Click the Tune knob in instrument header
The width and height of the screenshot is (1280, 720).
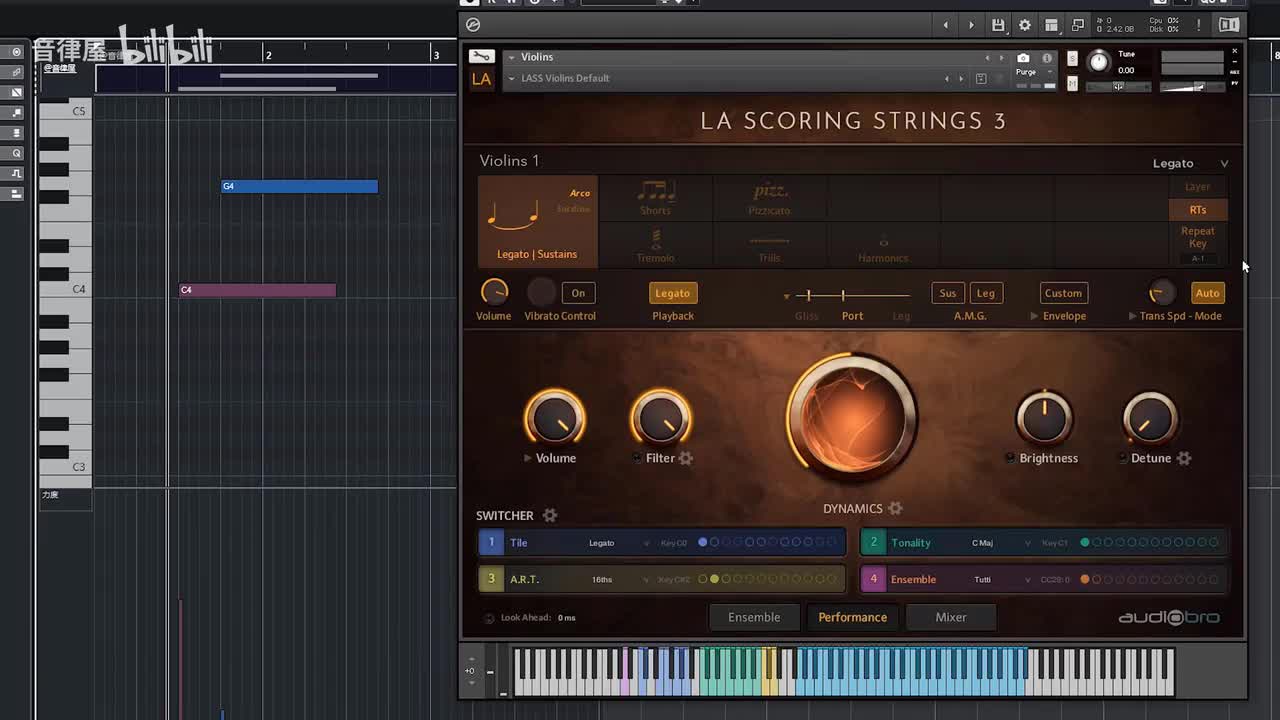pyautogui.click(x=1099, y=62)
